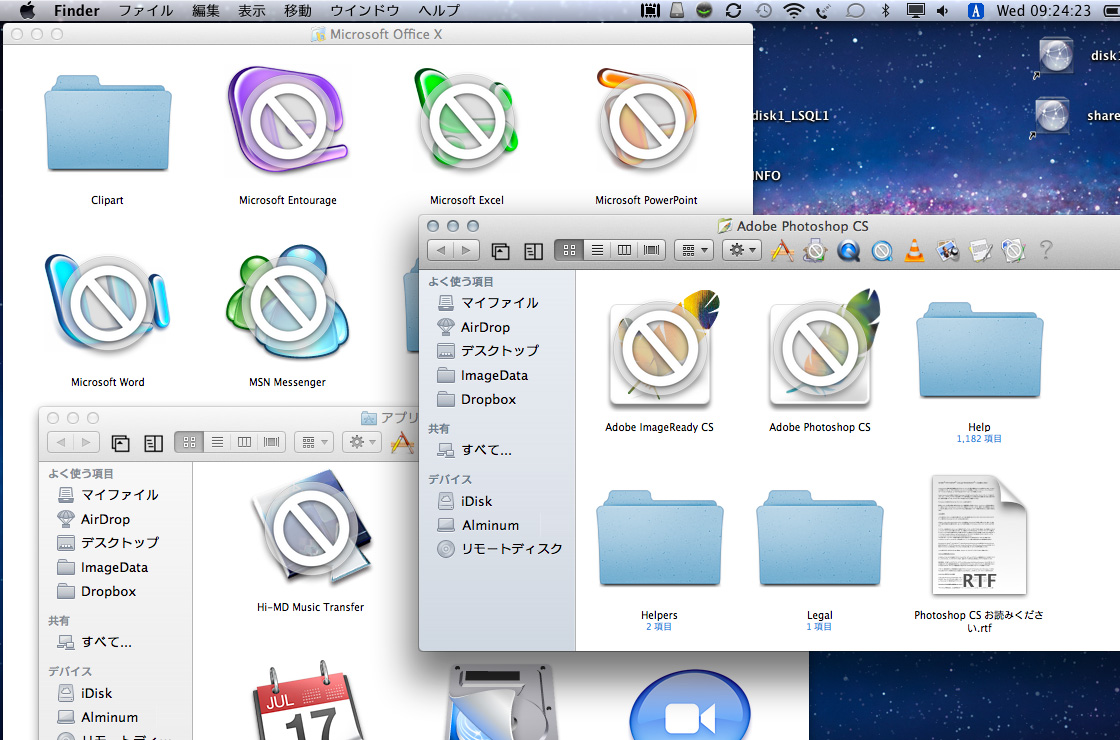The width and height of the screenshot is (1120, 740).
Task: Click the prohibited QuickTime icon in toolbar
Action: click(881, 251)
